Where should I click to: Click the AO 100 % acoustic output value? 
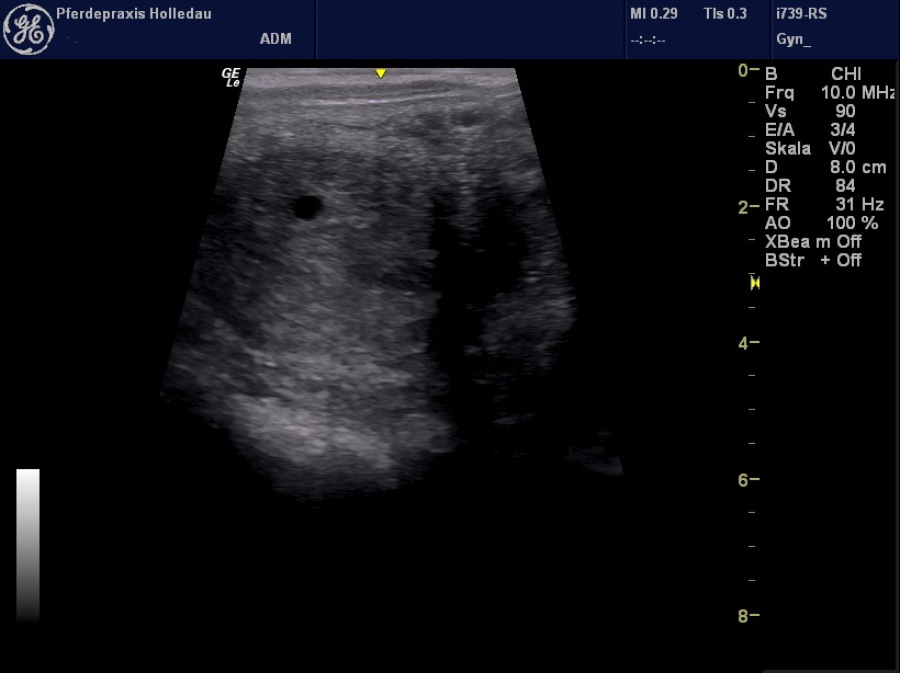coord(821,223)
